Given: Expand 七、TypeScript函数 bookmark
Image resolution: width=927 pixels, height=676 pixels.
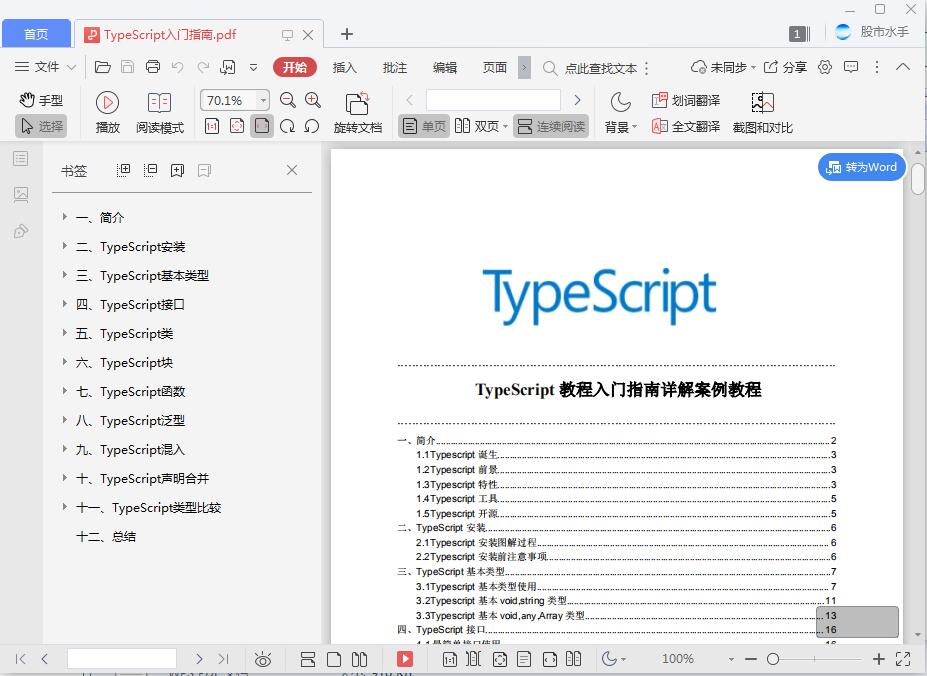Looking at the screenshot, I should [64, 390].
